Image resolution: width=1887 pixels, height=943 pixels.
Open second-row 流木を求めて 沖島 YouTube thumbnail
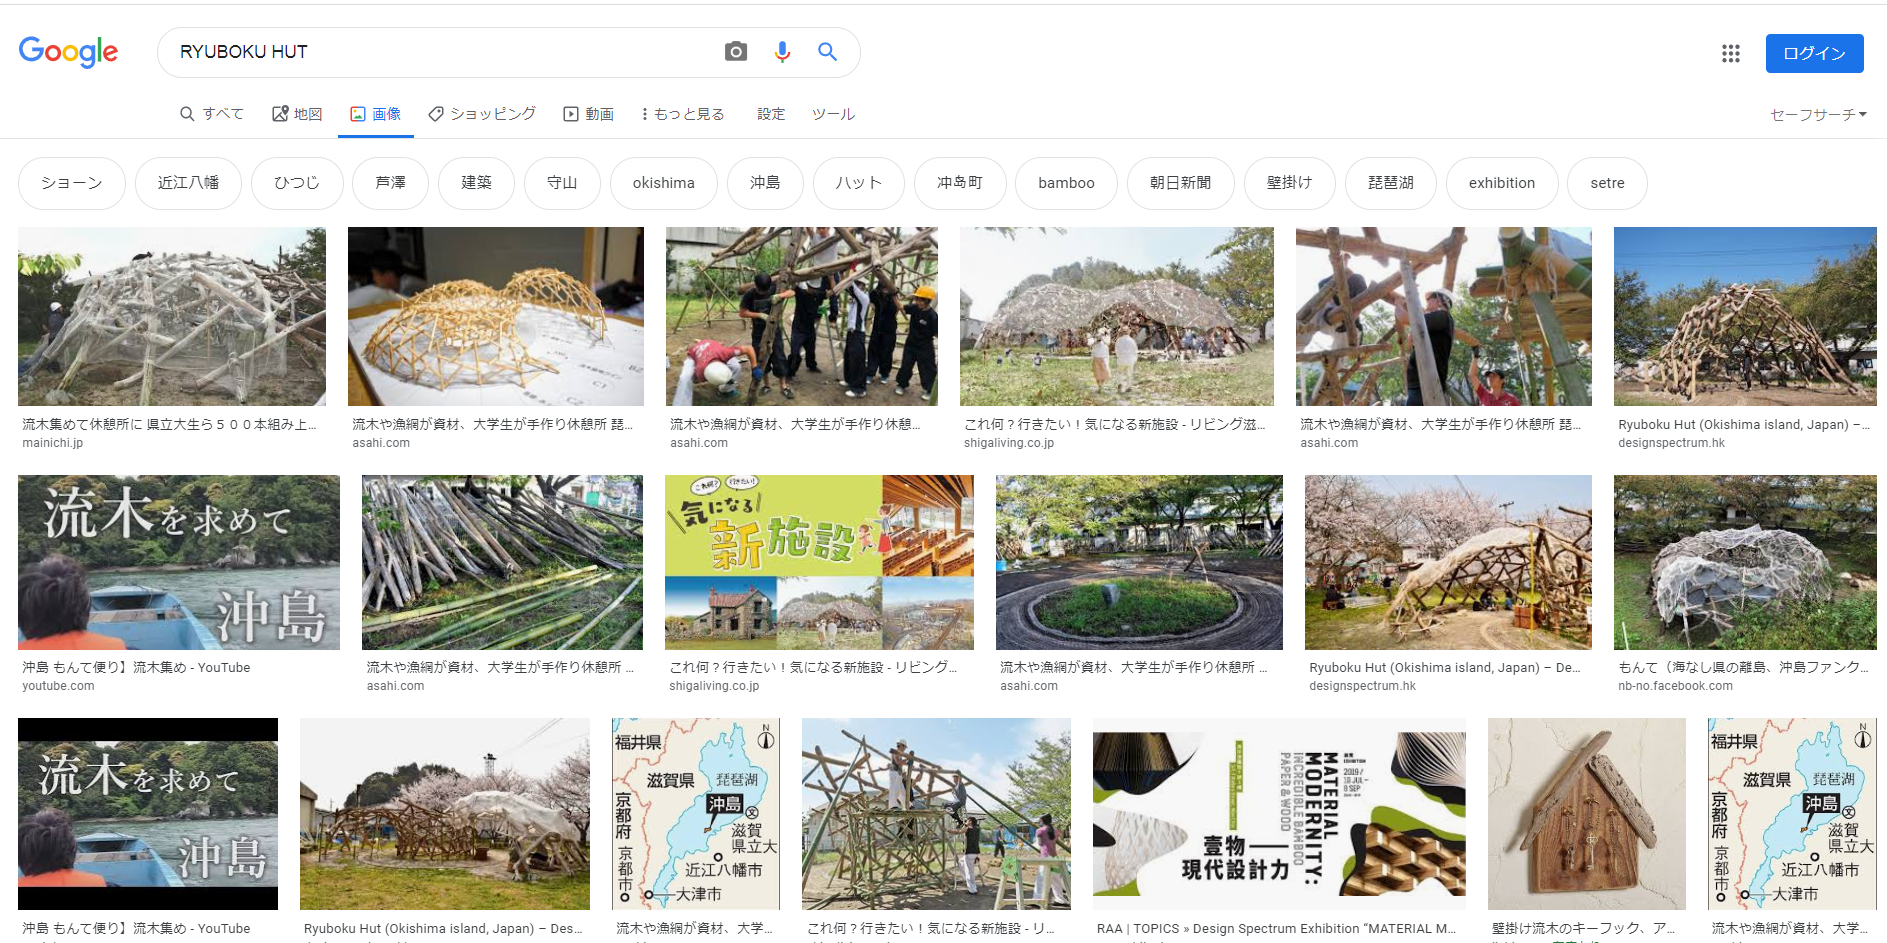[x=179, y=562]
